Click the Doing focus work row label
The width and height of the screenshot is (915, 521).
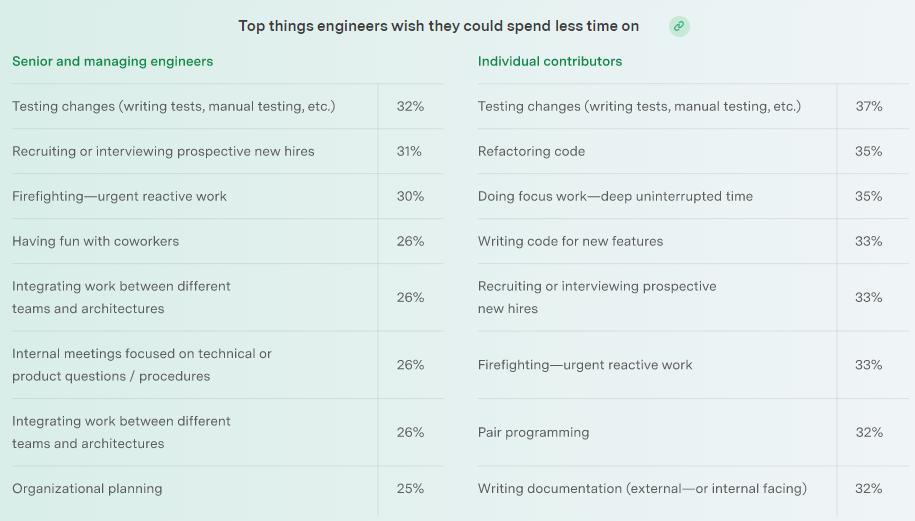point(615,196)
